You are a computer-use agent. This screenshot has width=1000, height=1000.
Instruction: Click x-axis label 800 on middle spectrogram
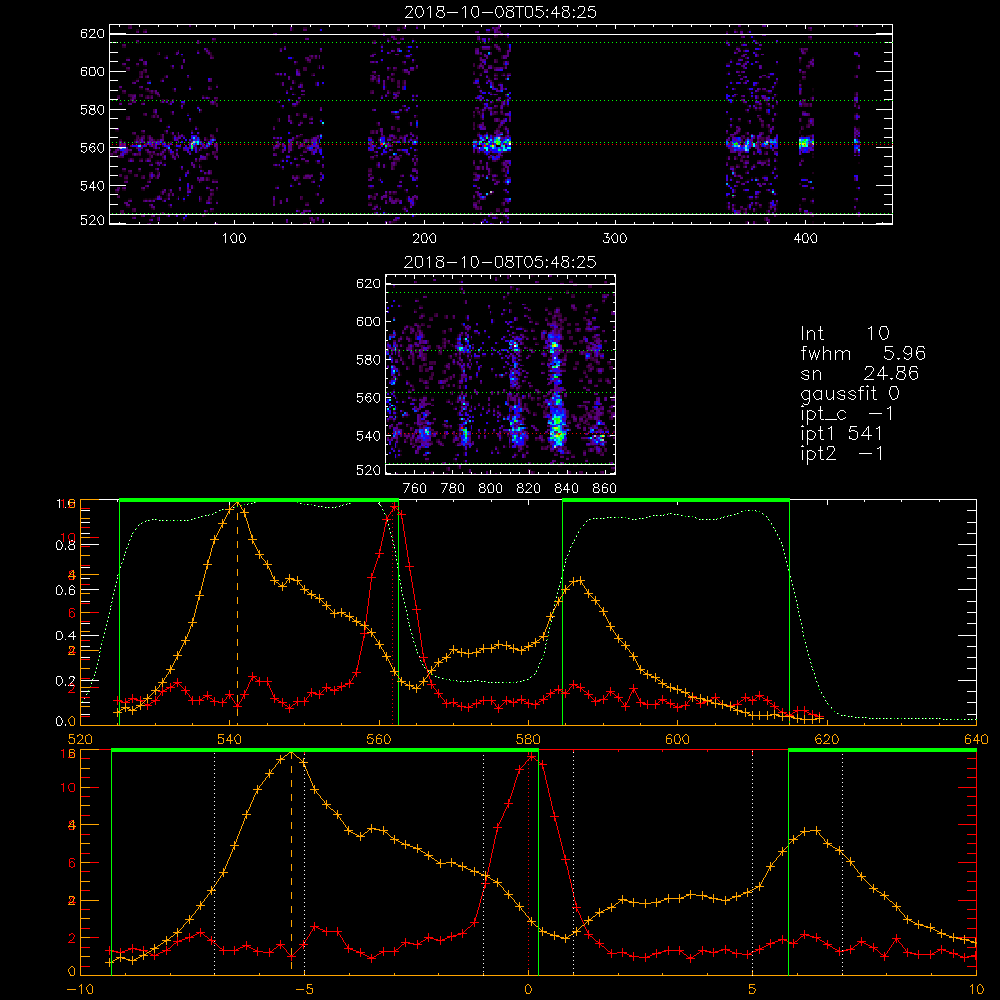[490, 489]
